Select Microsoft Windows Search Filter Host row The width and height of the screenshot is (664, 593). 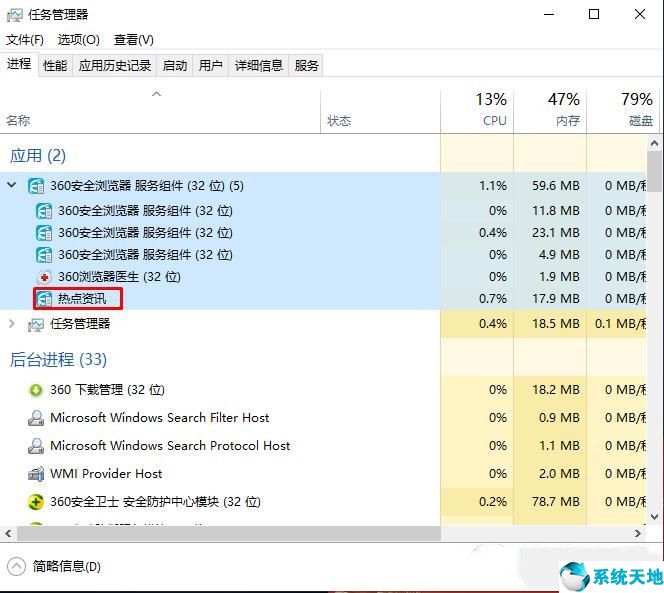[x=324, y=418]
